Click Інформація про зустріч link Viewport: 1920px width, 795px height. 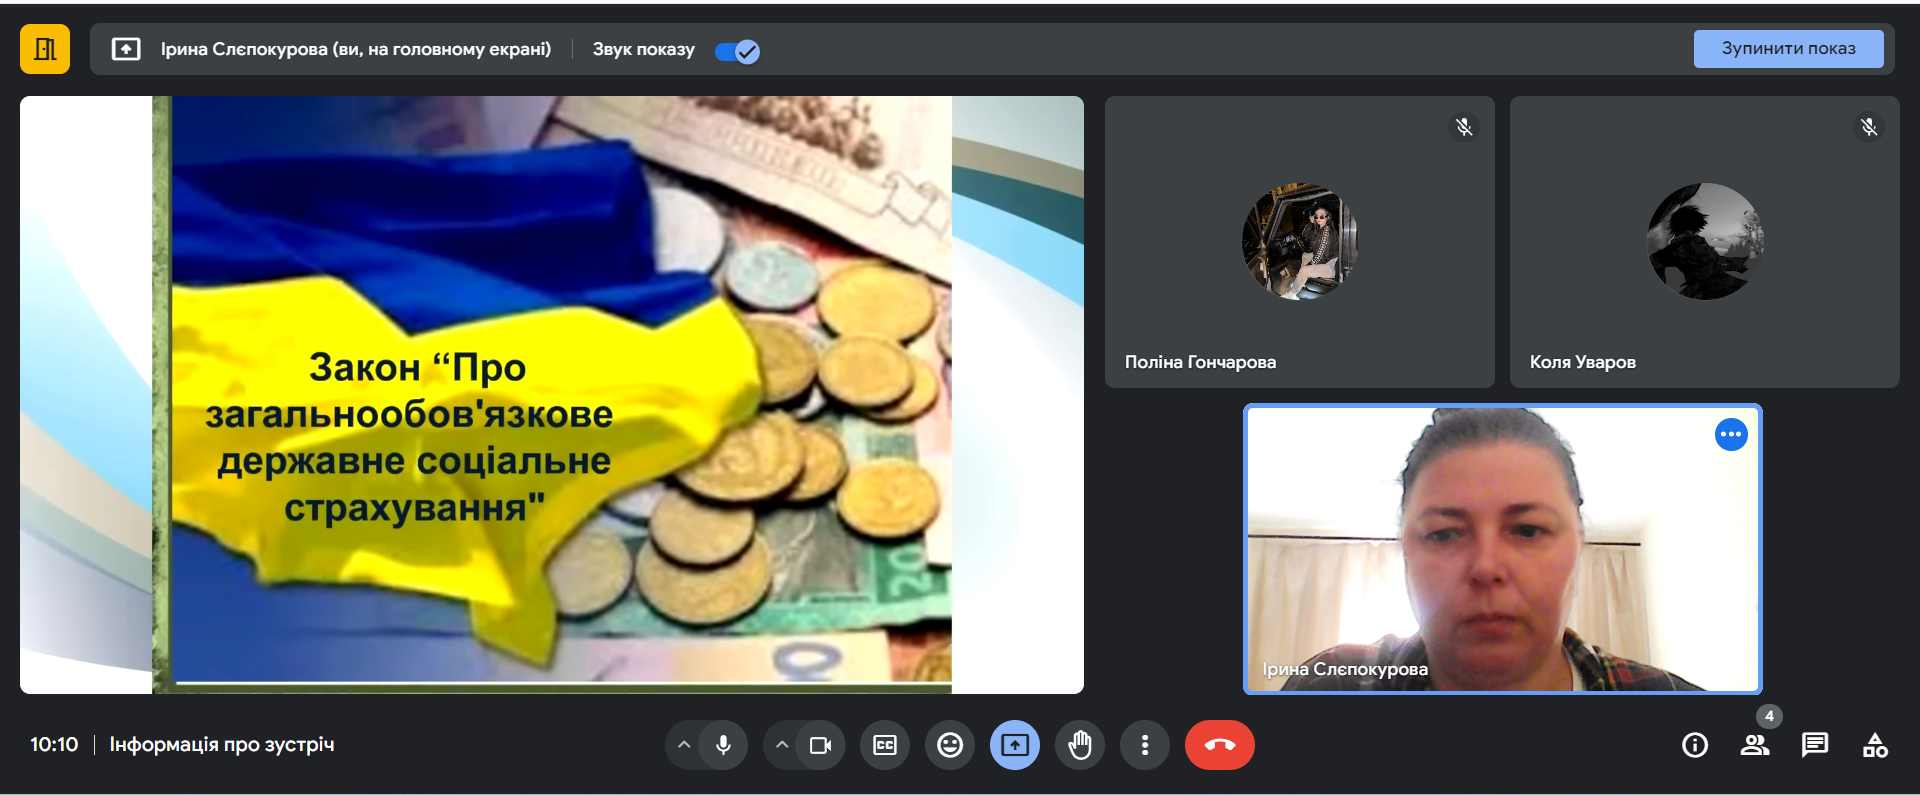click(222, 745)
